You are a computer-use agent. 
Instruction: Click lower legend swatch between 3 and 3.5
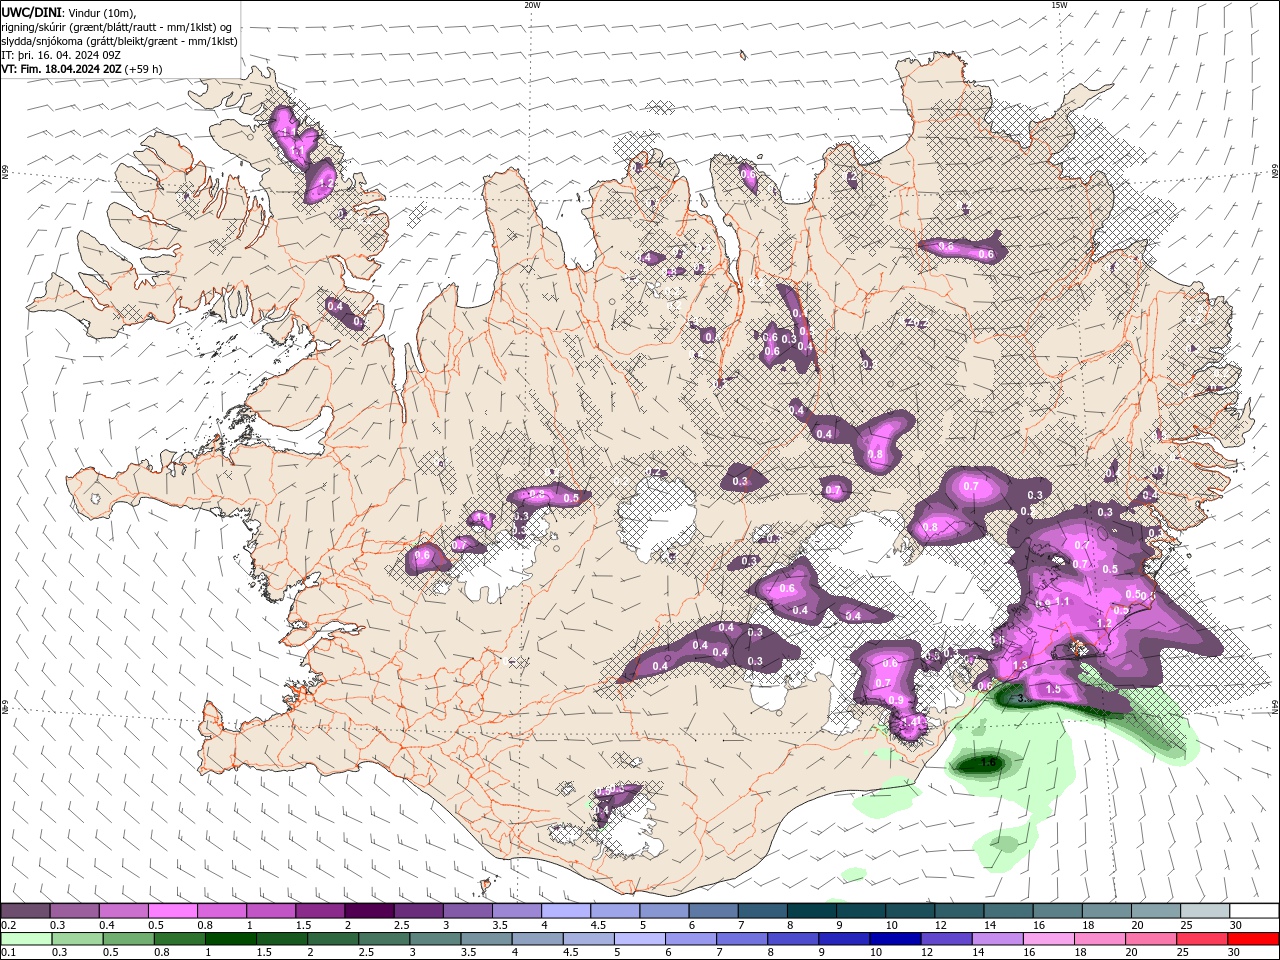tap(434, 939)
